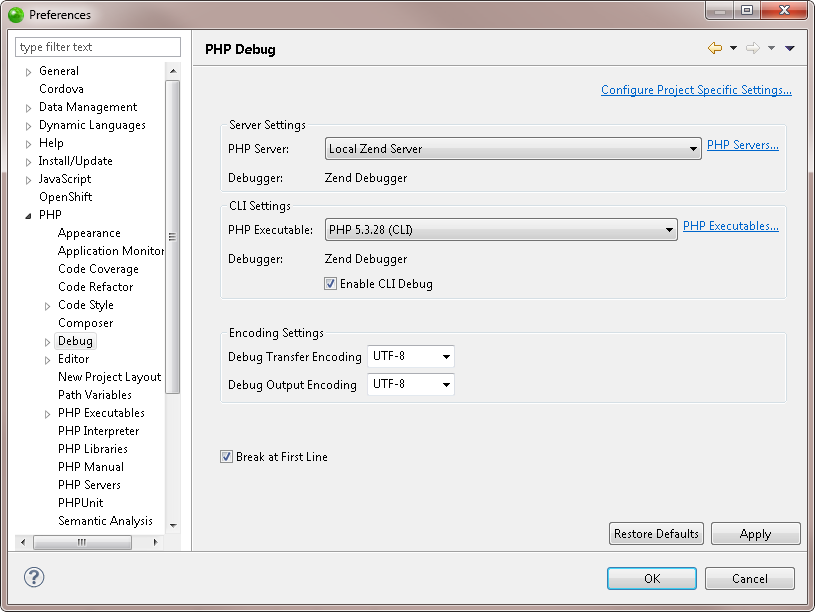Expand the Help tree node
815x612 pixels.
tap(29, 144)
